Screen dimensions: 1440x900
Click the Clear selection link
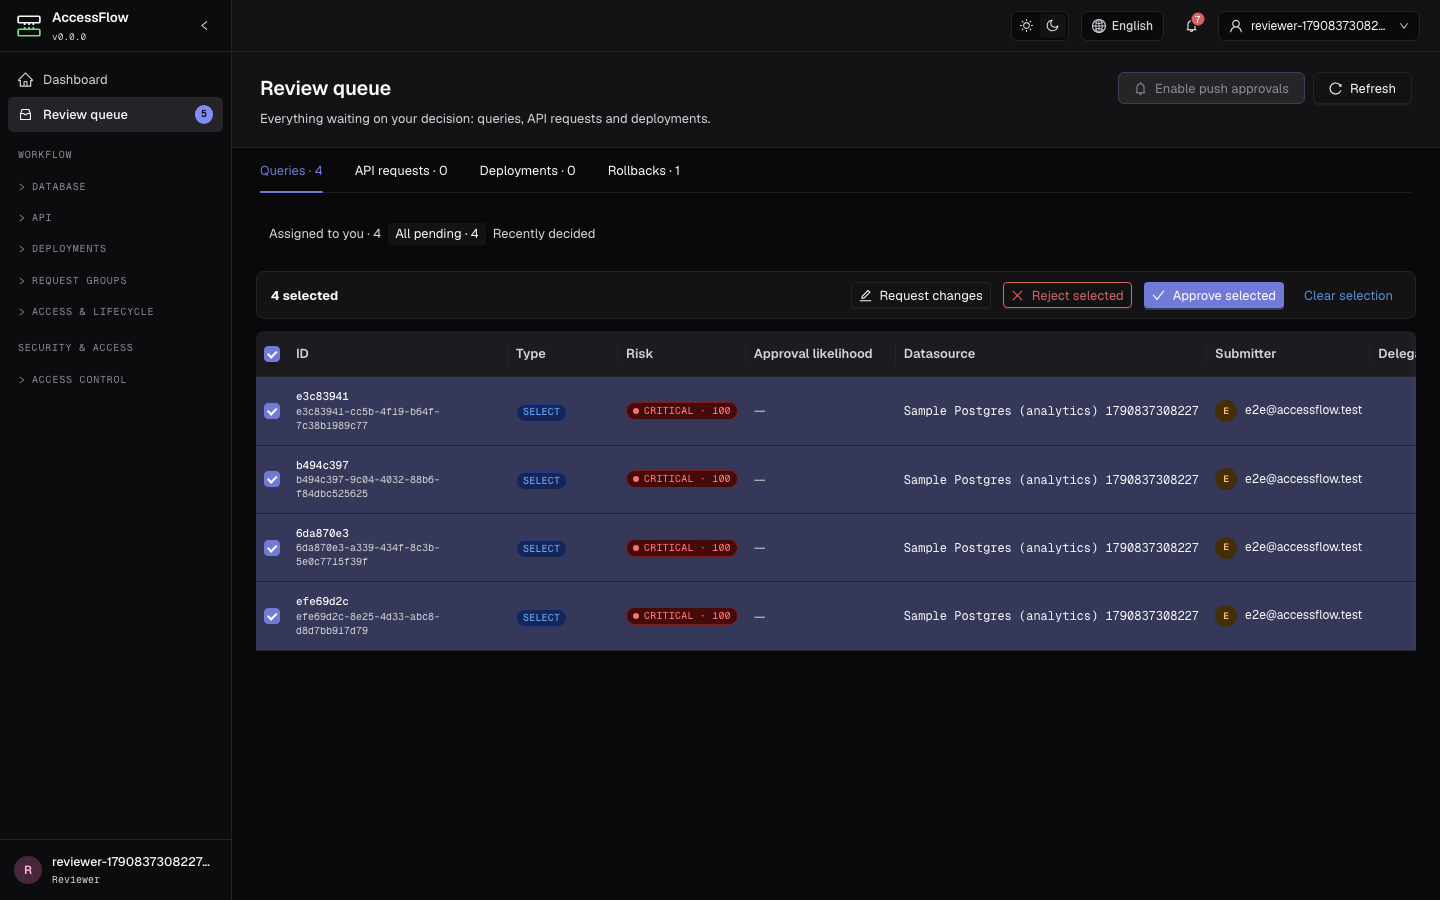point(1348,296)
